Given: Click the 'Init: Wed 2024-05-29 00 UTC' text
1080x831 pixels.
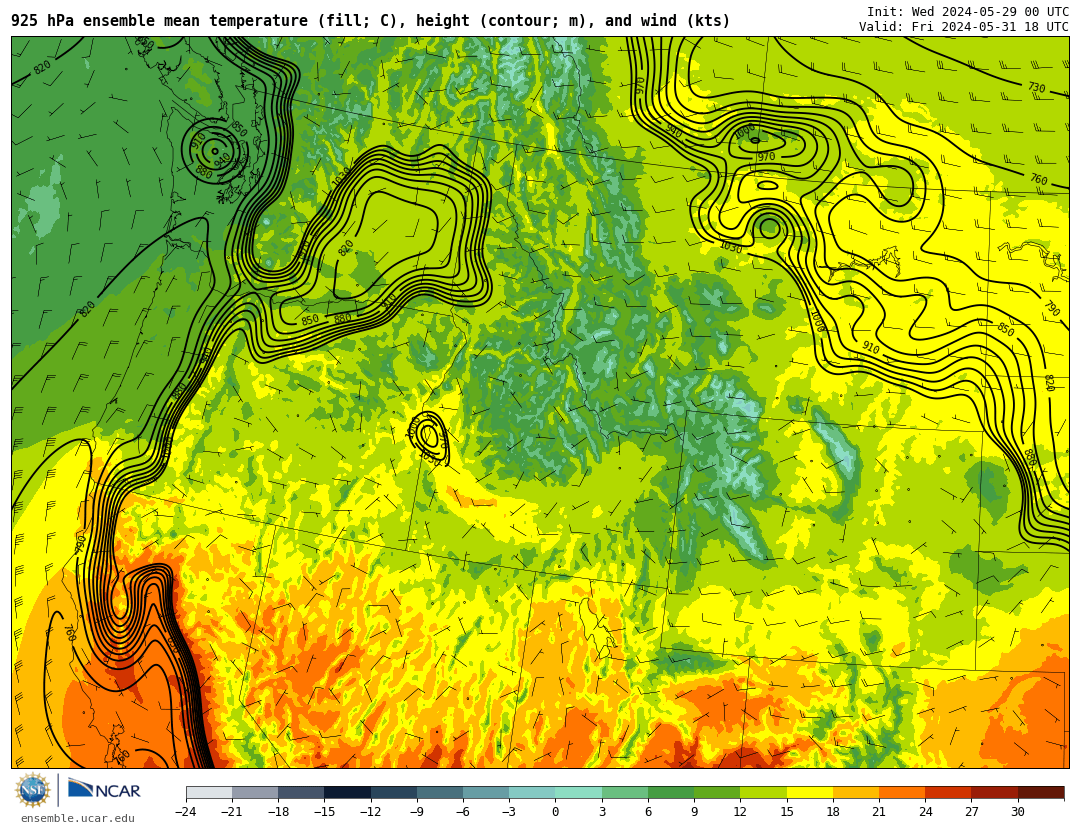Looking at the screenshot, I should [x=968, y=11].
